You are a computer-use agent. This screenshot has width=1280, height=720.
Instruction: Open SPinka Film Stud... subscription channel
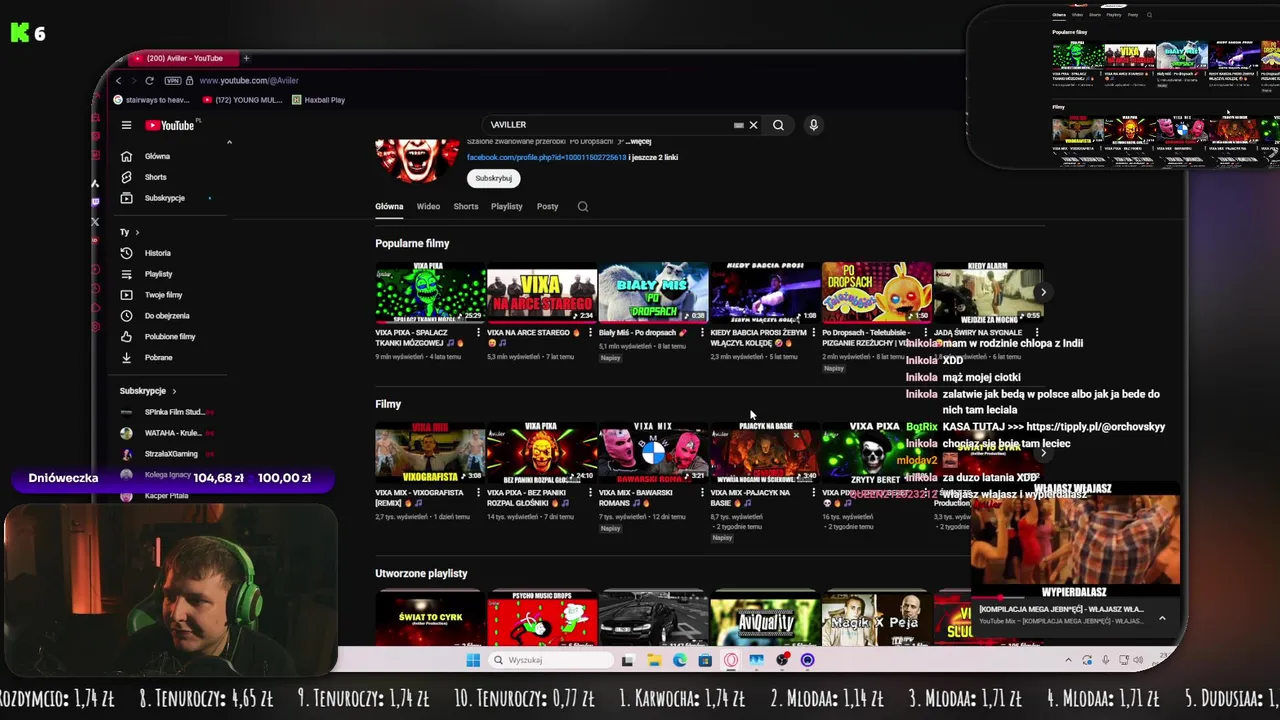166,412
